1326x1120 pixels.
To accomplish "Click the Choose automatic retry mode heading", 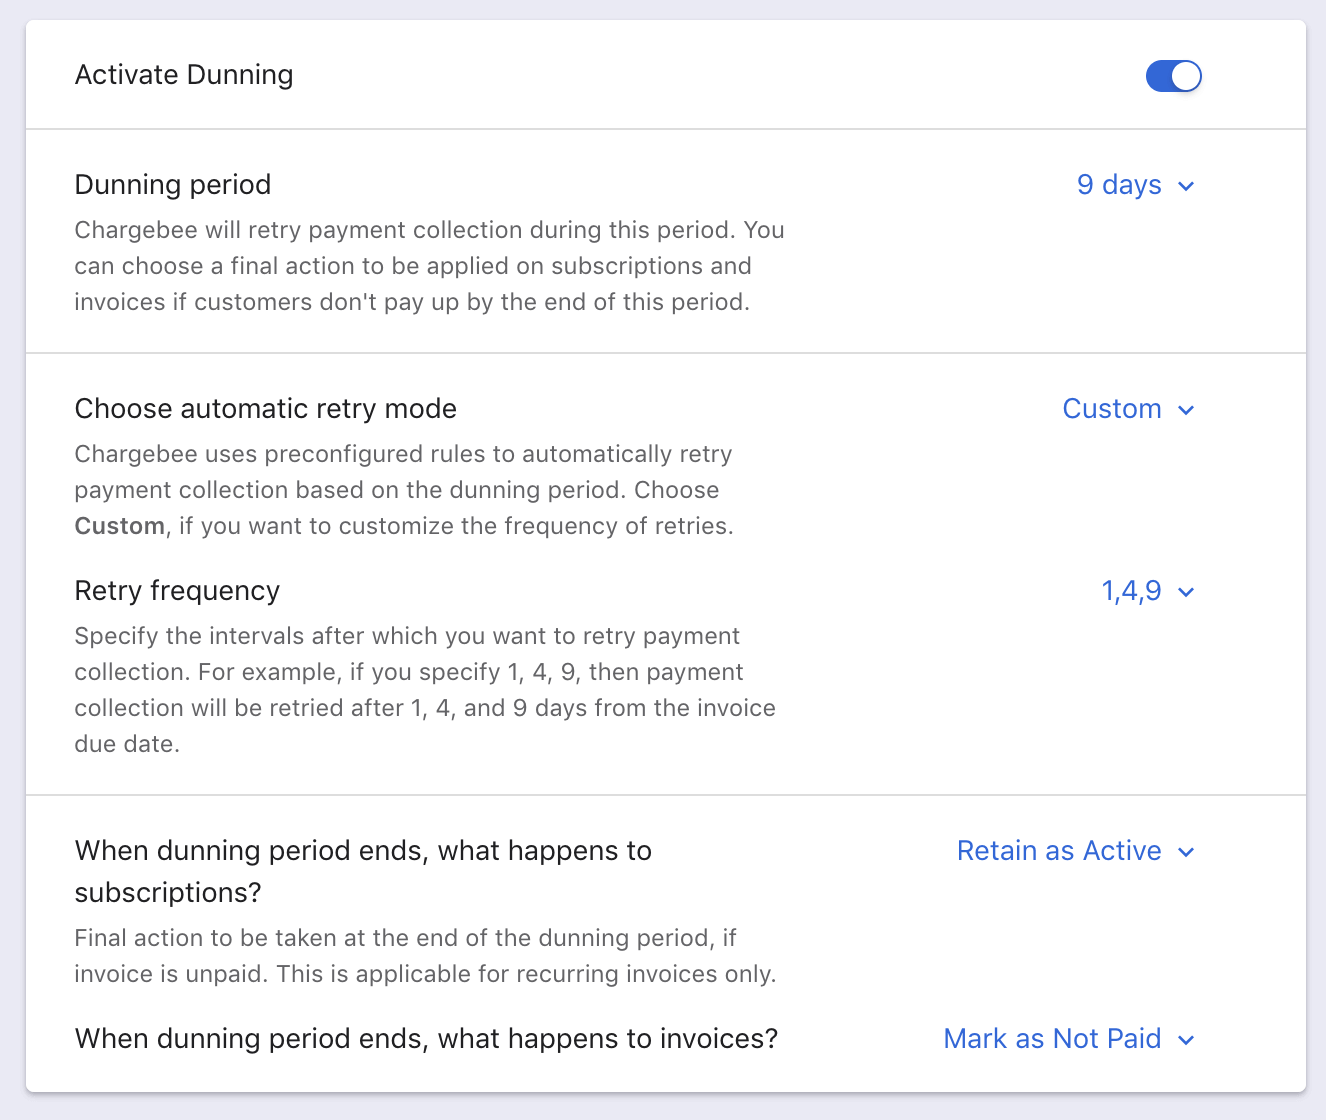I will [x=265, y=409].
